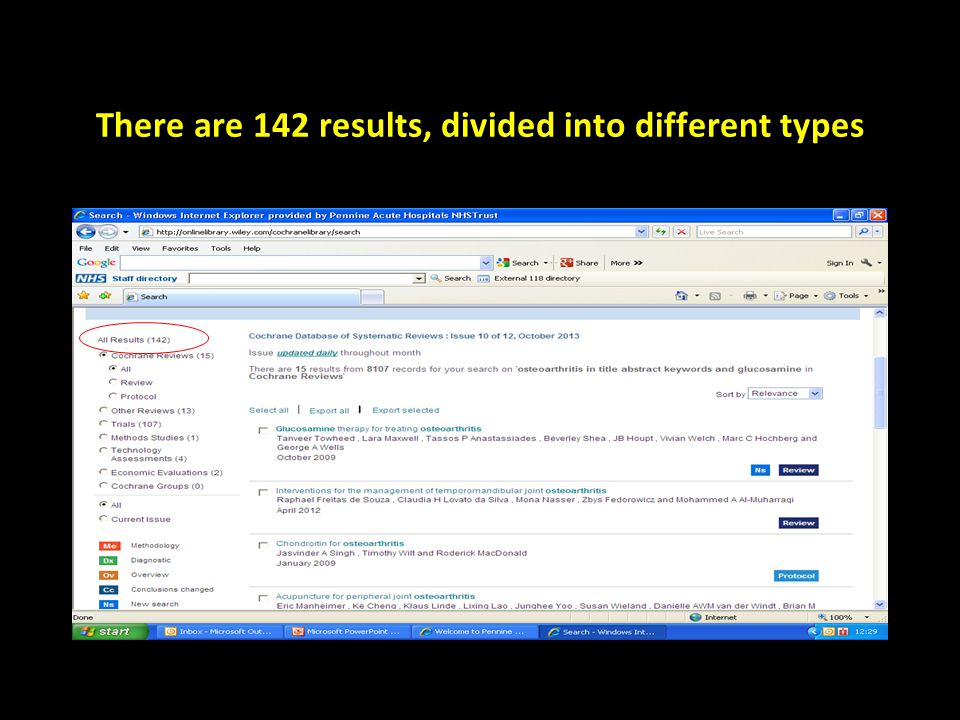Click the Internet zone globe icon
Viewport: 960px width, 720px height.
[696, 617]
